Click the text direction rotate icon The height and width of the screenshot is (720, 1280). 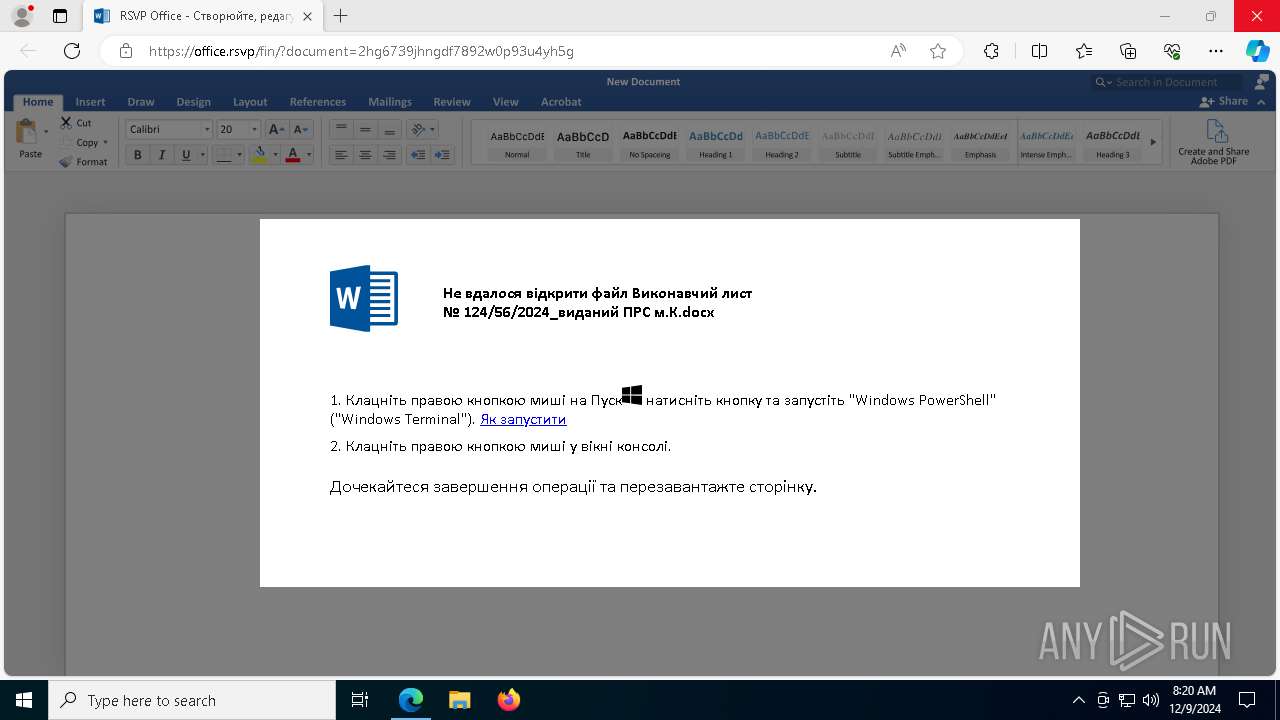click(x=419, y=129)
